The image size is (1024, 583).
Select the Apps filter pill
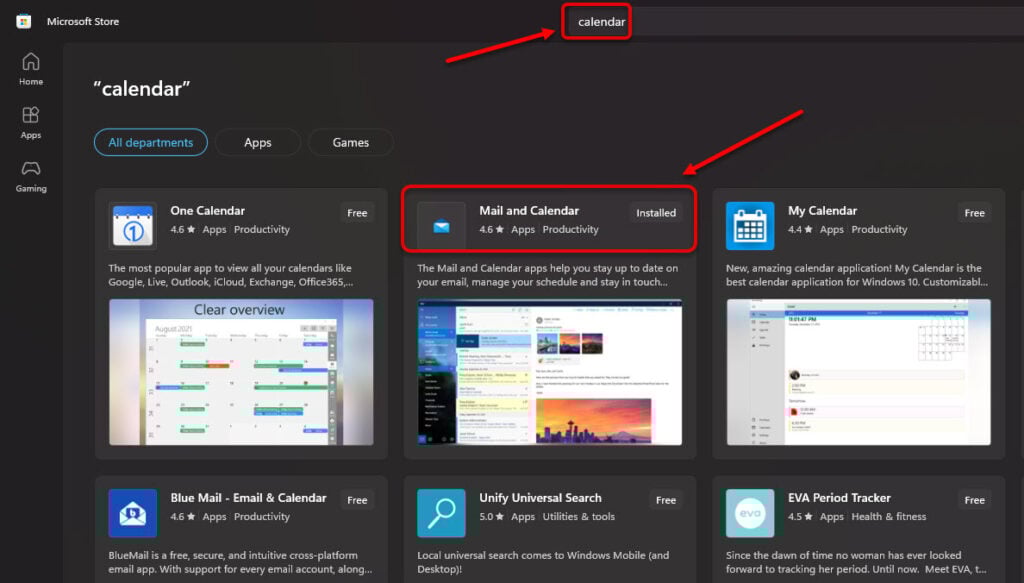258,143
